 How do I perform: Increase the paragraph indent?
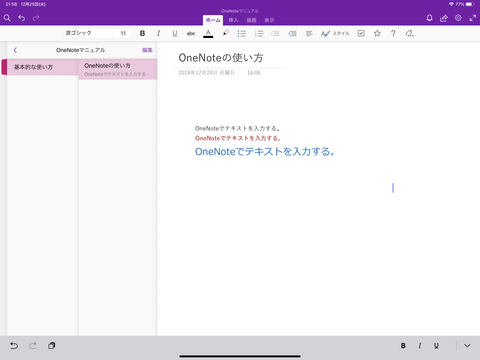292,33
